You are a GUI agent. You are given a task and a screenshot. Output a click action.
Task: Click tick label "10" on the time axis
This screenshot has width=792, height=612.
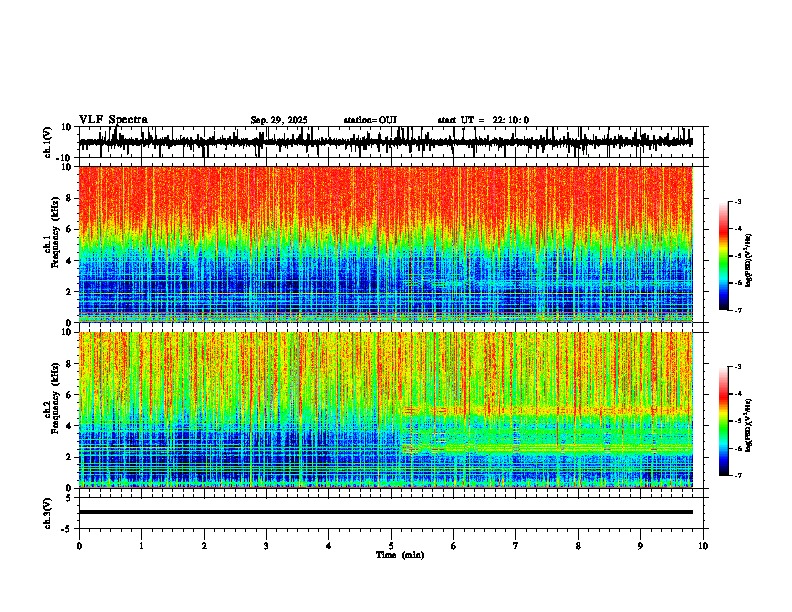[703, 546]
